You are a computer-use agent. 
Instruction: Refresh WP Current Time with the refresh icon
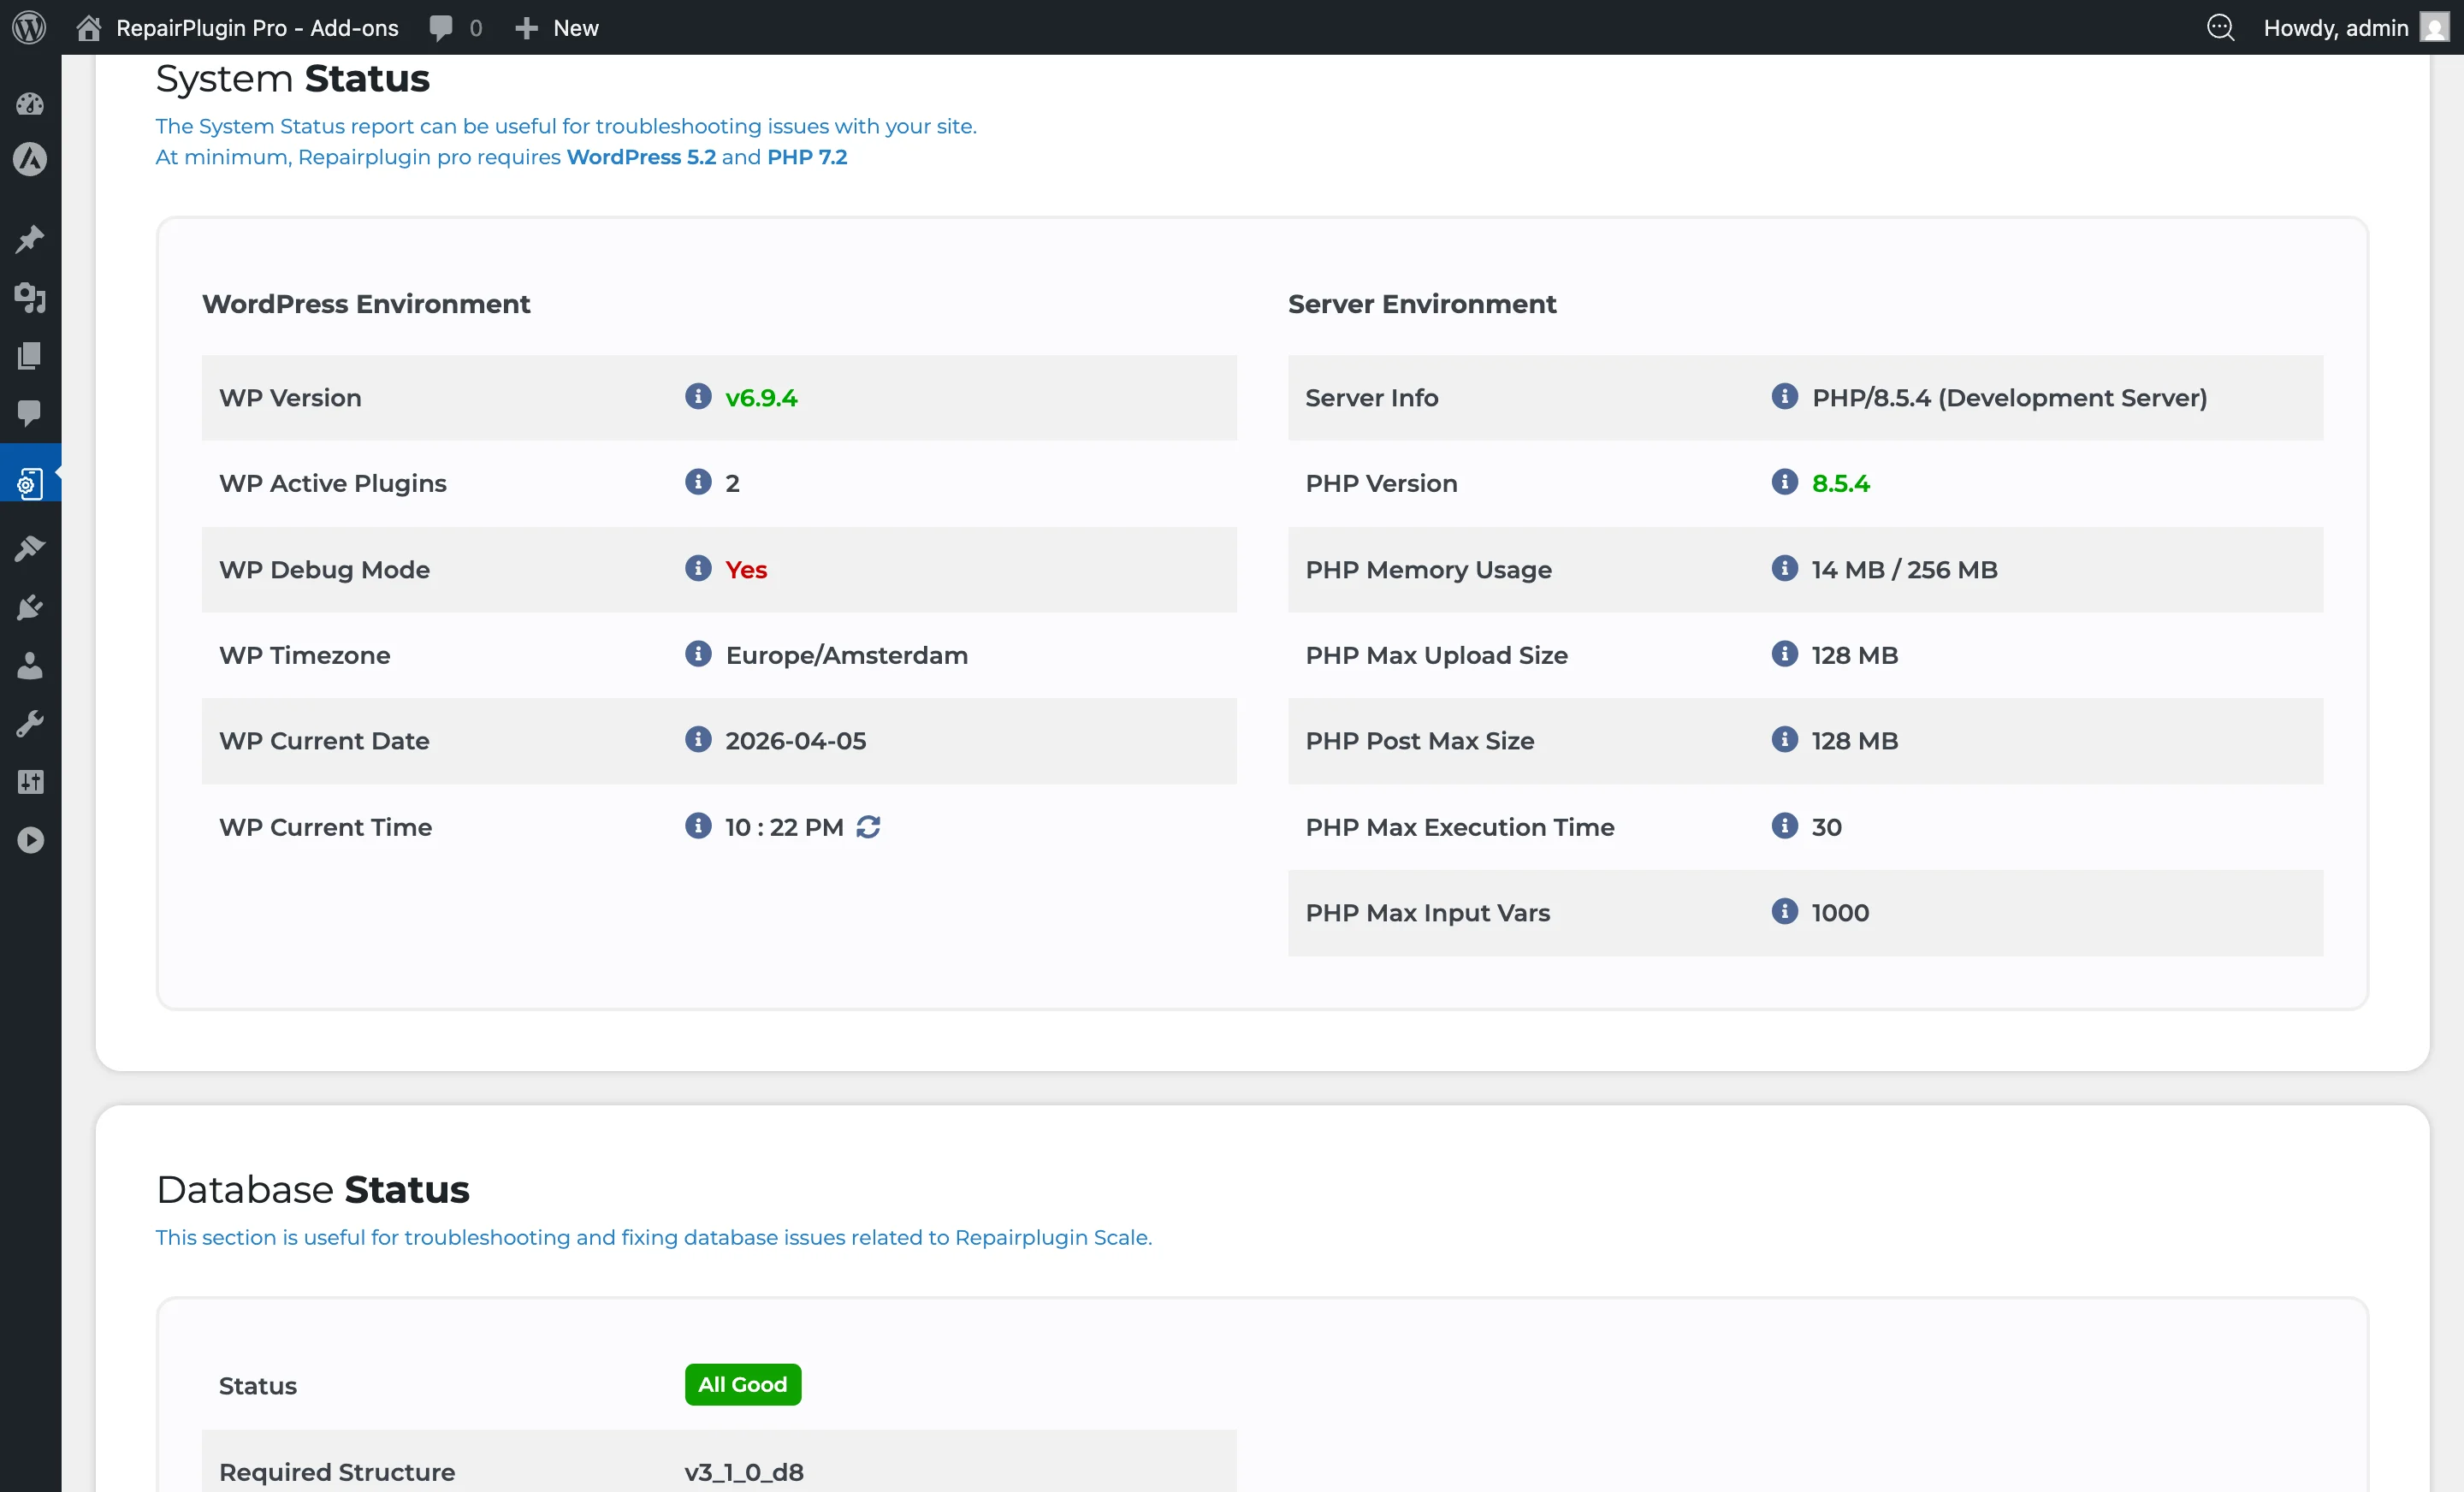point(868,826)
